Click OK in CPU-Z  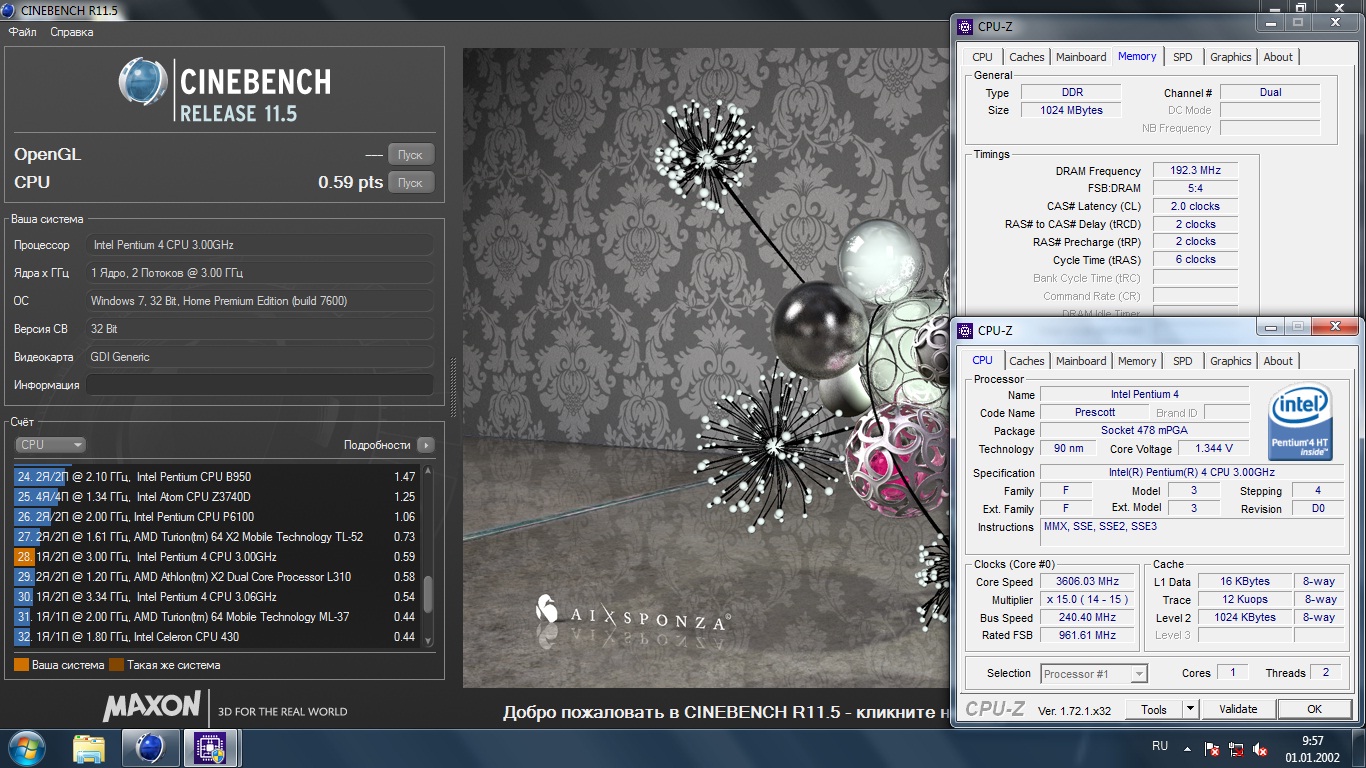[1314, 709]
